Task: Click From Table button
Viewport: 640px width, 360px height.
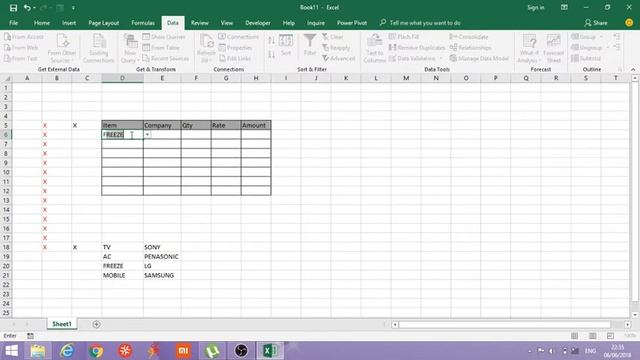Action: 161,48
